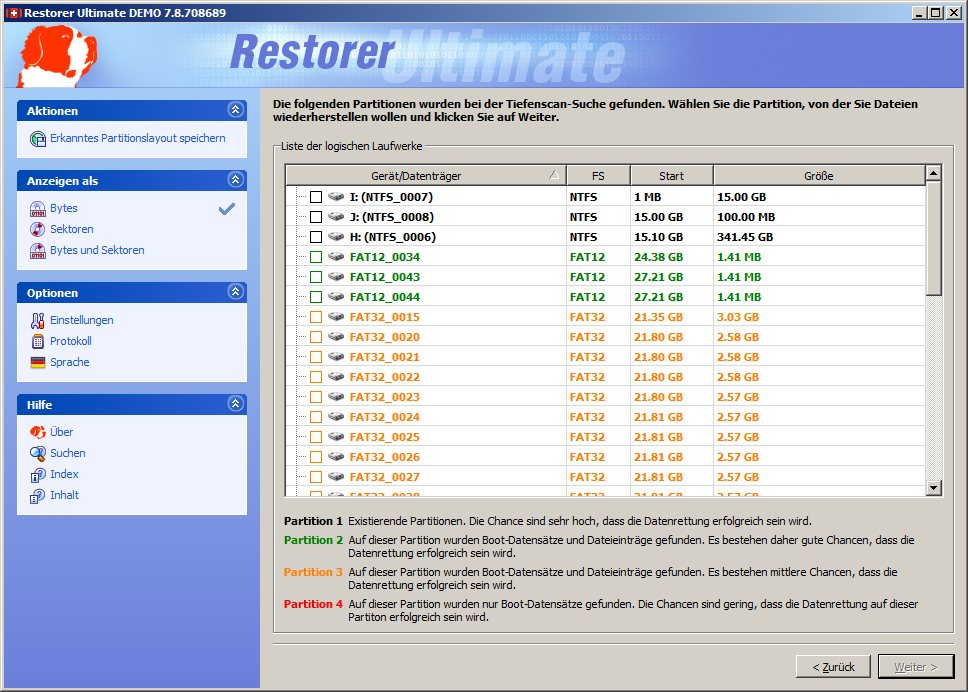The image size is (968, 692).
Task: Sort by the FS column header
Action: point(598,176)
